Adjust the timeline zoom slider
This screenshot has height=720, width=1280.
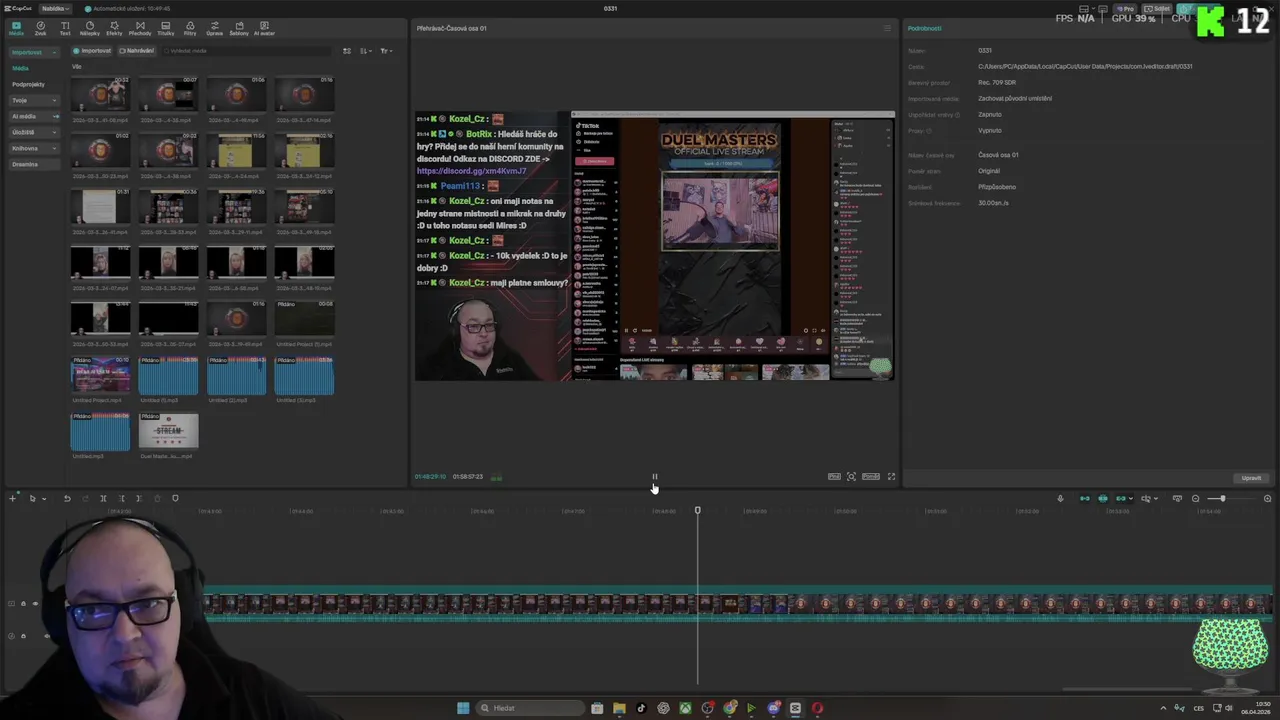tap(1222, 498)
